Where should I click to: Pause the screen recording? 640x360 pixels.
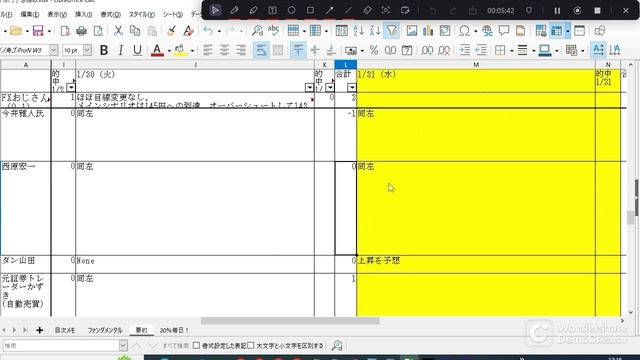[x=557, y=11]
